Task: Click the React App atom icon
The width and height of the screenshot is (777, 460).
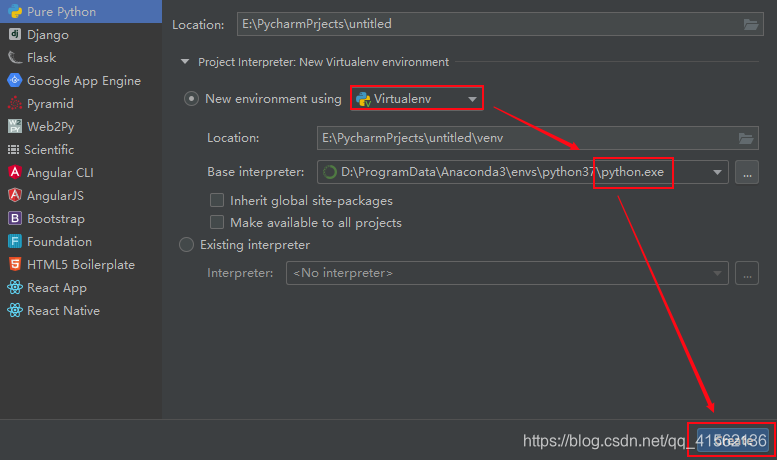Action: click(15, 287)
